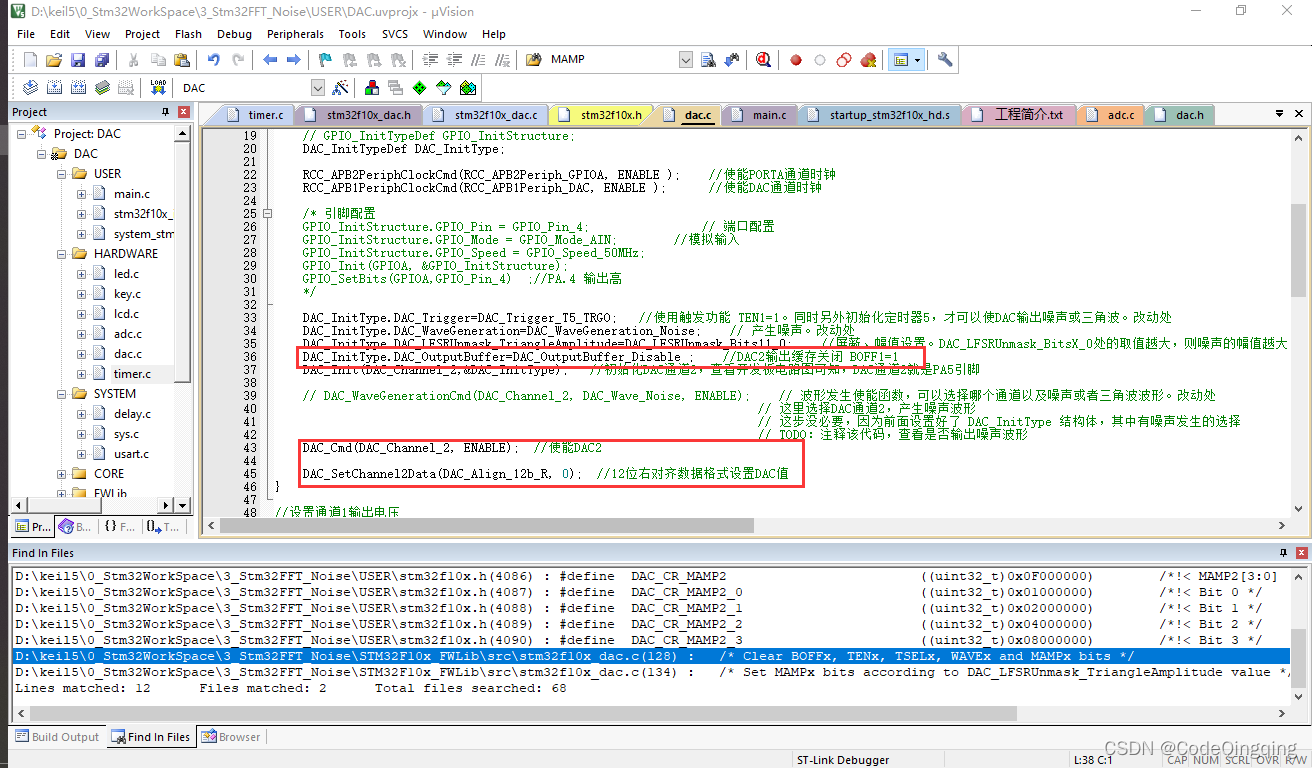This screenshot has width=1312, height=768.
Task: Click the Project panel pin icon
Action: [165, 112]
